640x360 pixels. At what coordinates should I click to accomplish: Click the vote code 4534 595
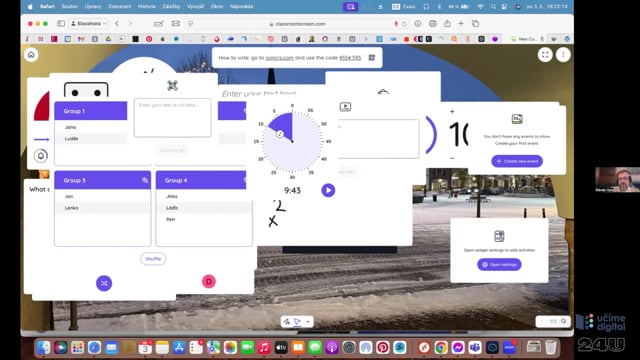tap(350, 58)
